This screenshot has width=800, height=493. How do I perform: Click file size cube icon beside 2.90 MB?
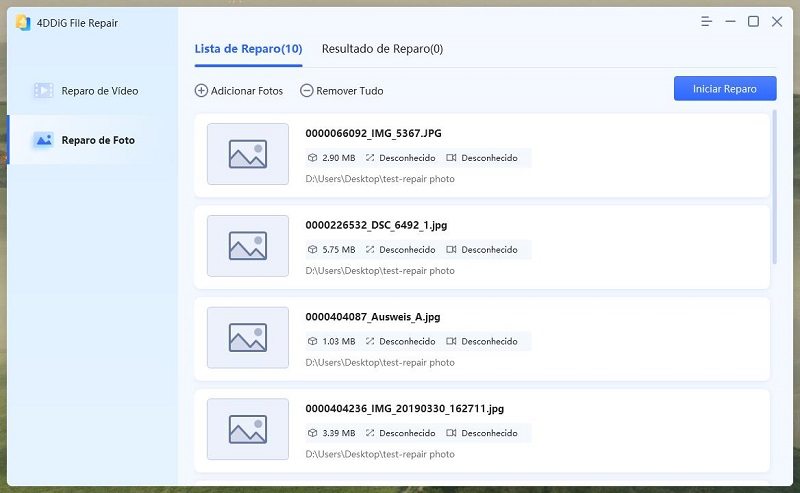(312, 158)
